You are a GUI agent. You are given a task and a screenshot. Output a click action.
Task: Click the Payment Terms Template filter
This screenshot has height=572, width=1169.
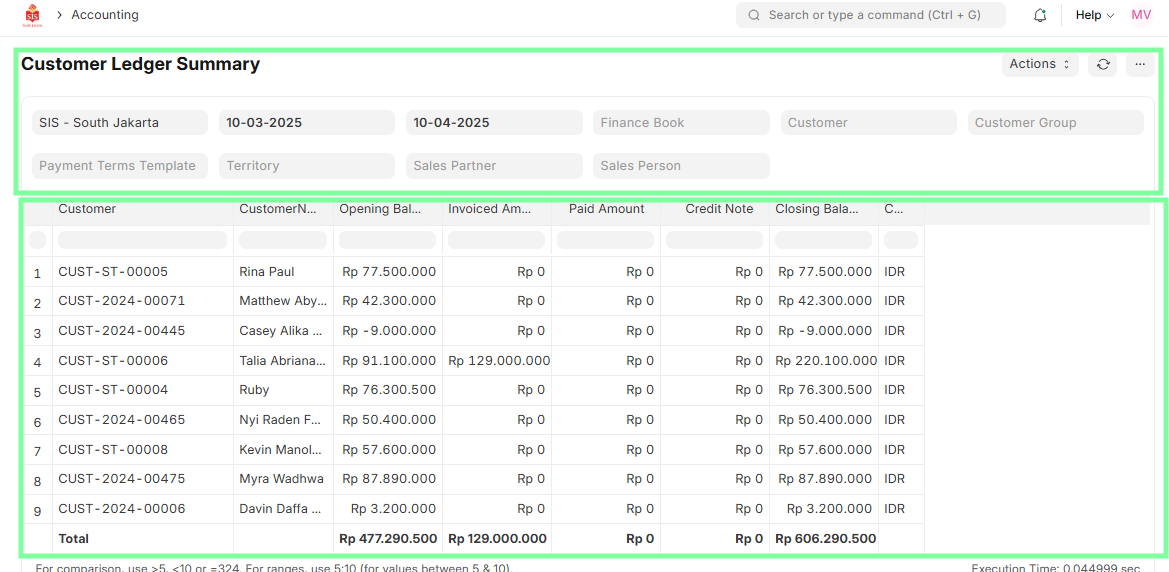[x=119, y=166]
